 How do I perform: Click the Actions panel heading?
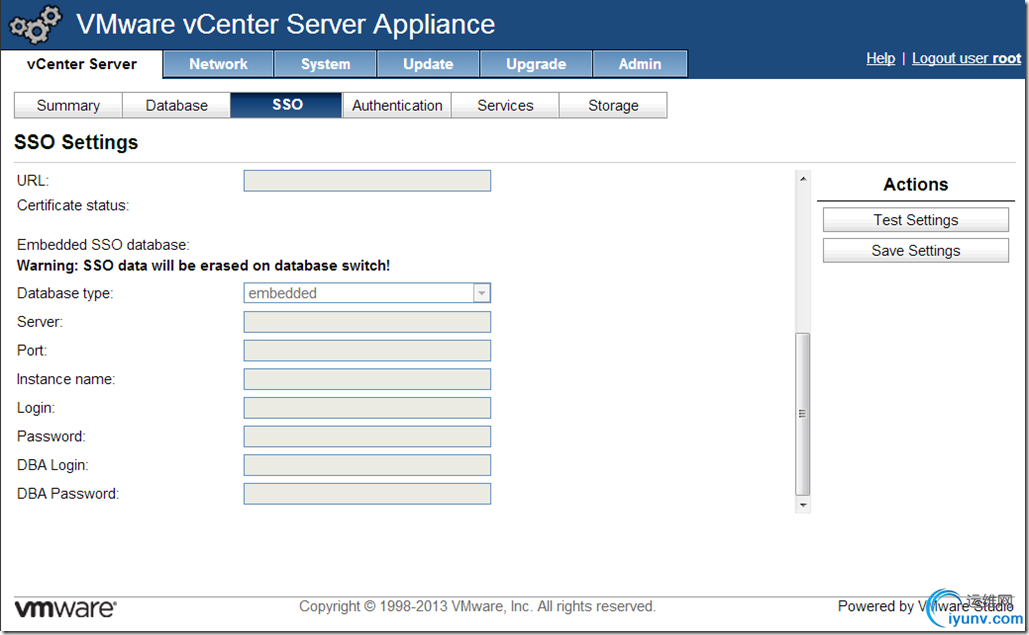[915, 184]
